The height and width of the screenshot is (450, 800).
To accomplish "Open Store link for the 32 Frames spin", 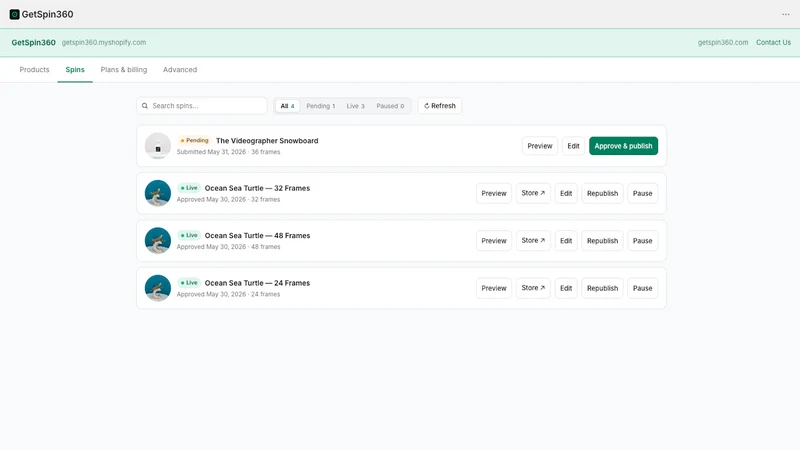I will 533,193.
